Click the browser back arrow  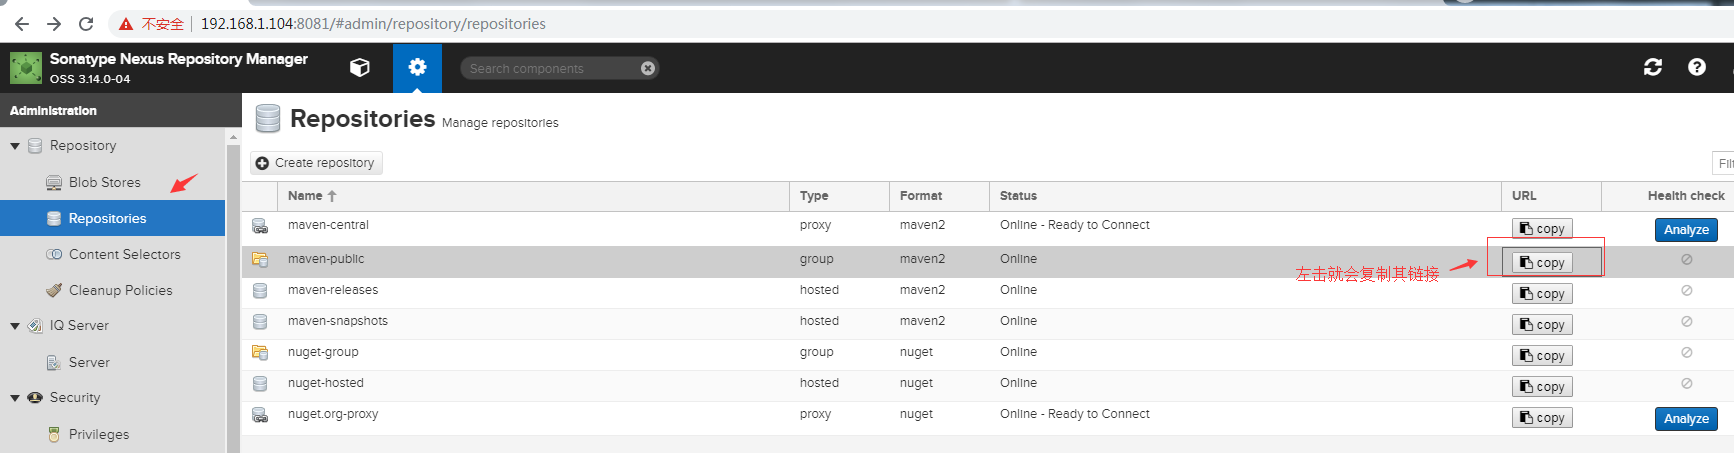22,24
